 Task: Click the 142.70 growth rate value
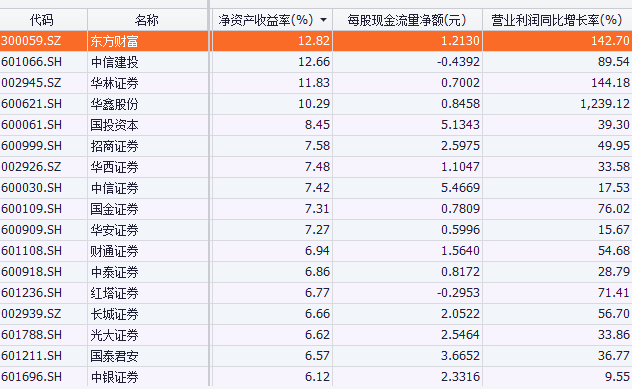[610, 41]
